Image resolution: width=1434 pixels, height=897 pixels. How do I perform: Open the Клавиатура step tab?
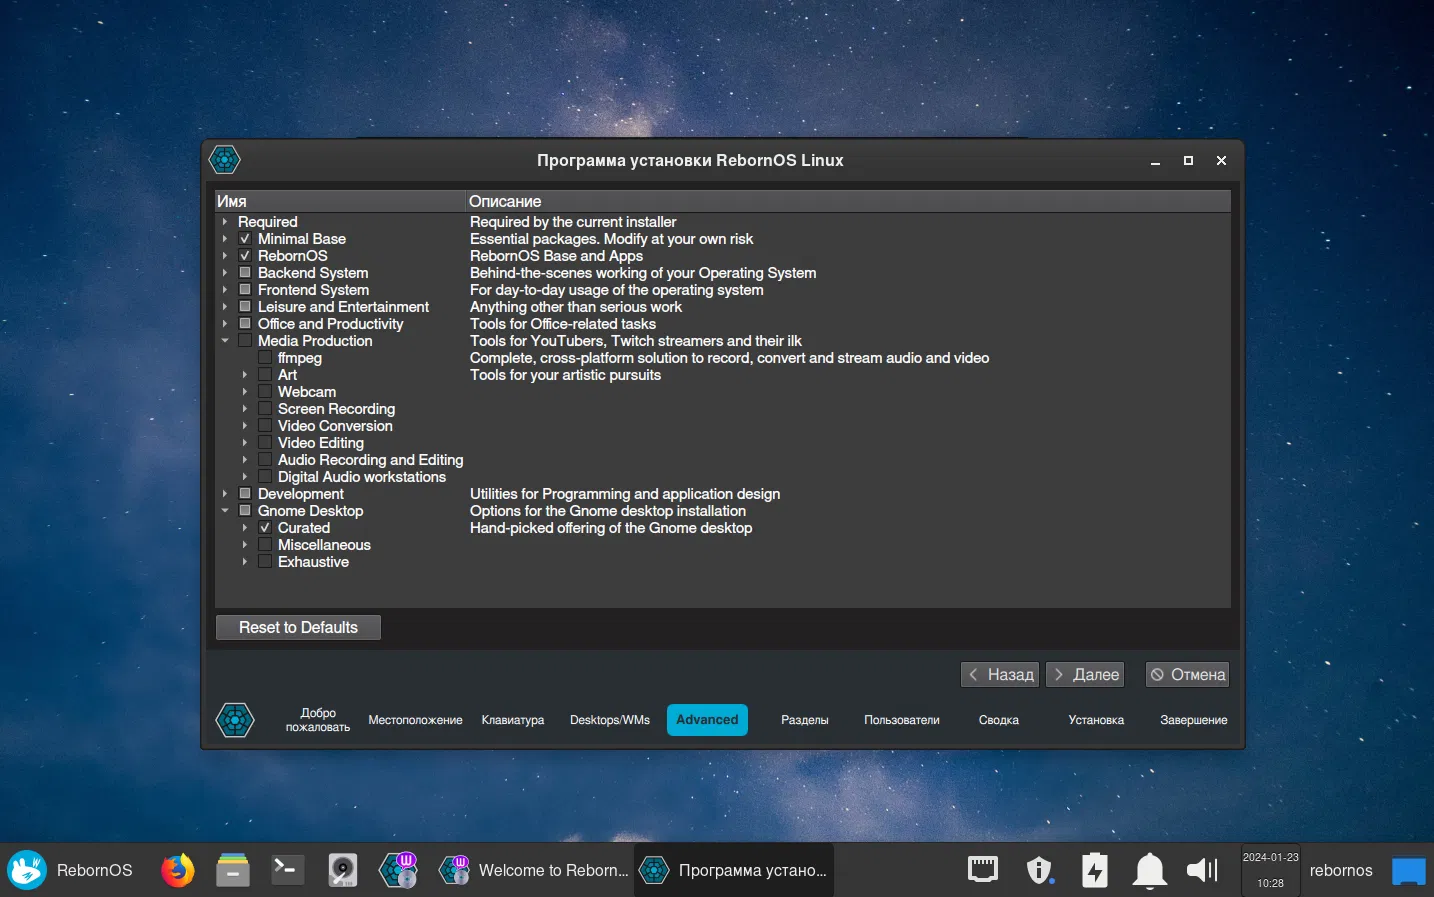click(513, 720)
